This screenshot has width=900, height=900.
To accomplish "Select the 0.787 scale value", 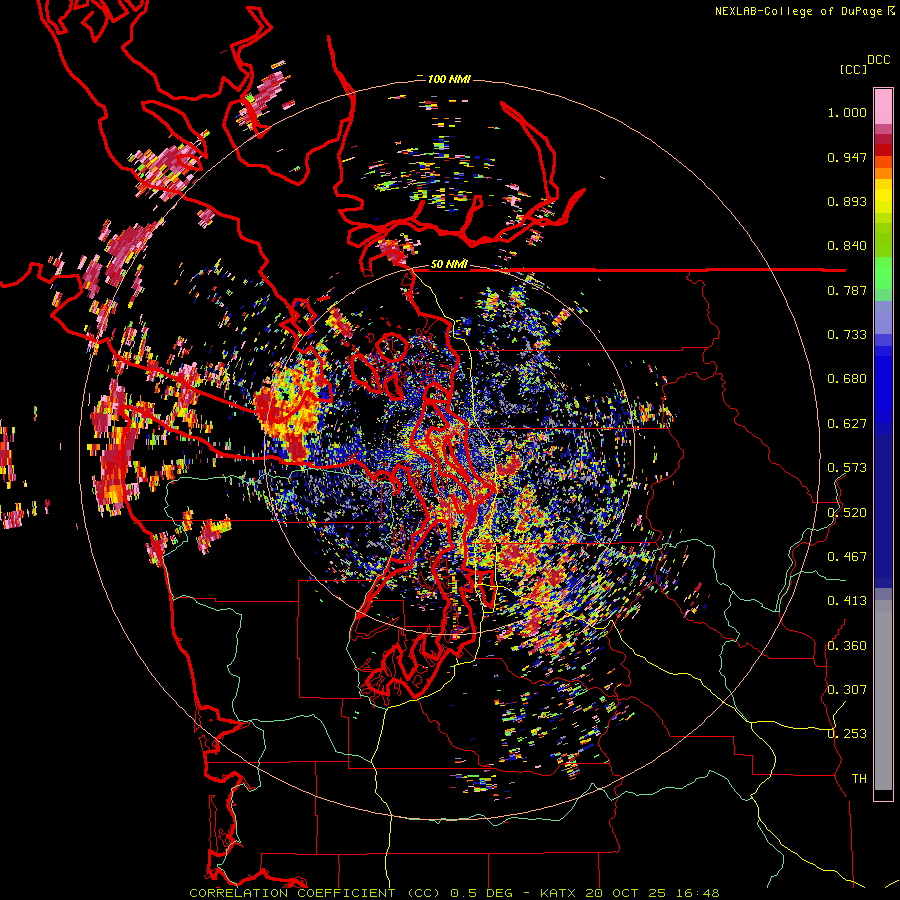I will 847,290.
